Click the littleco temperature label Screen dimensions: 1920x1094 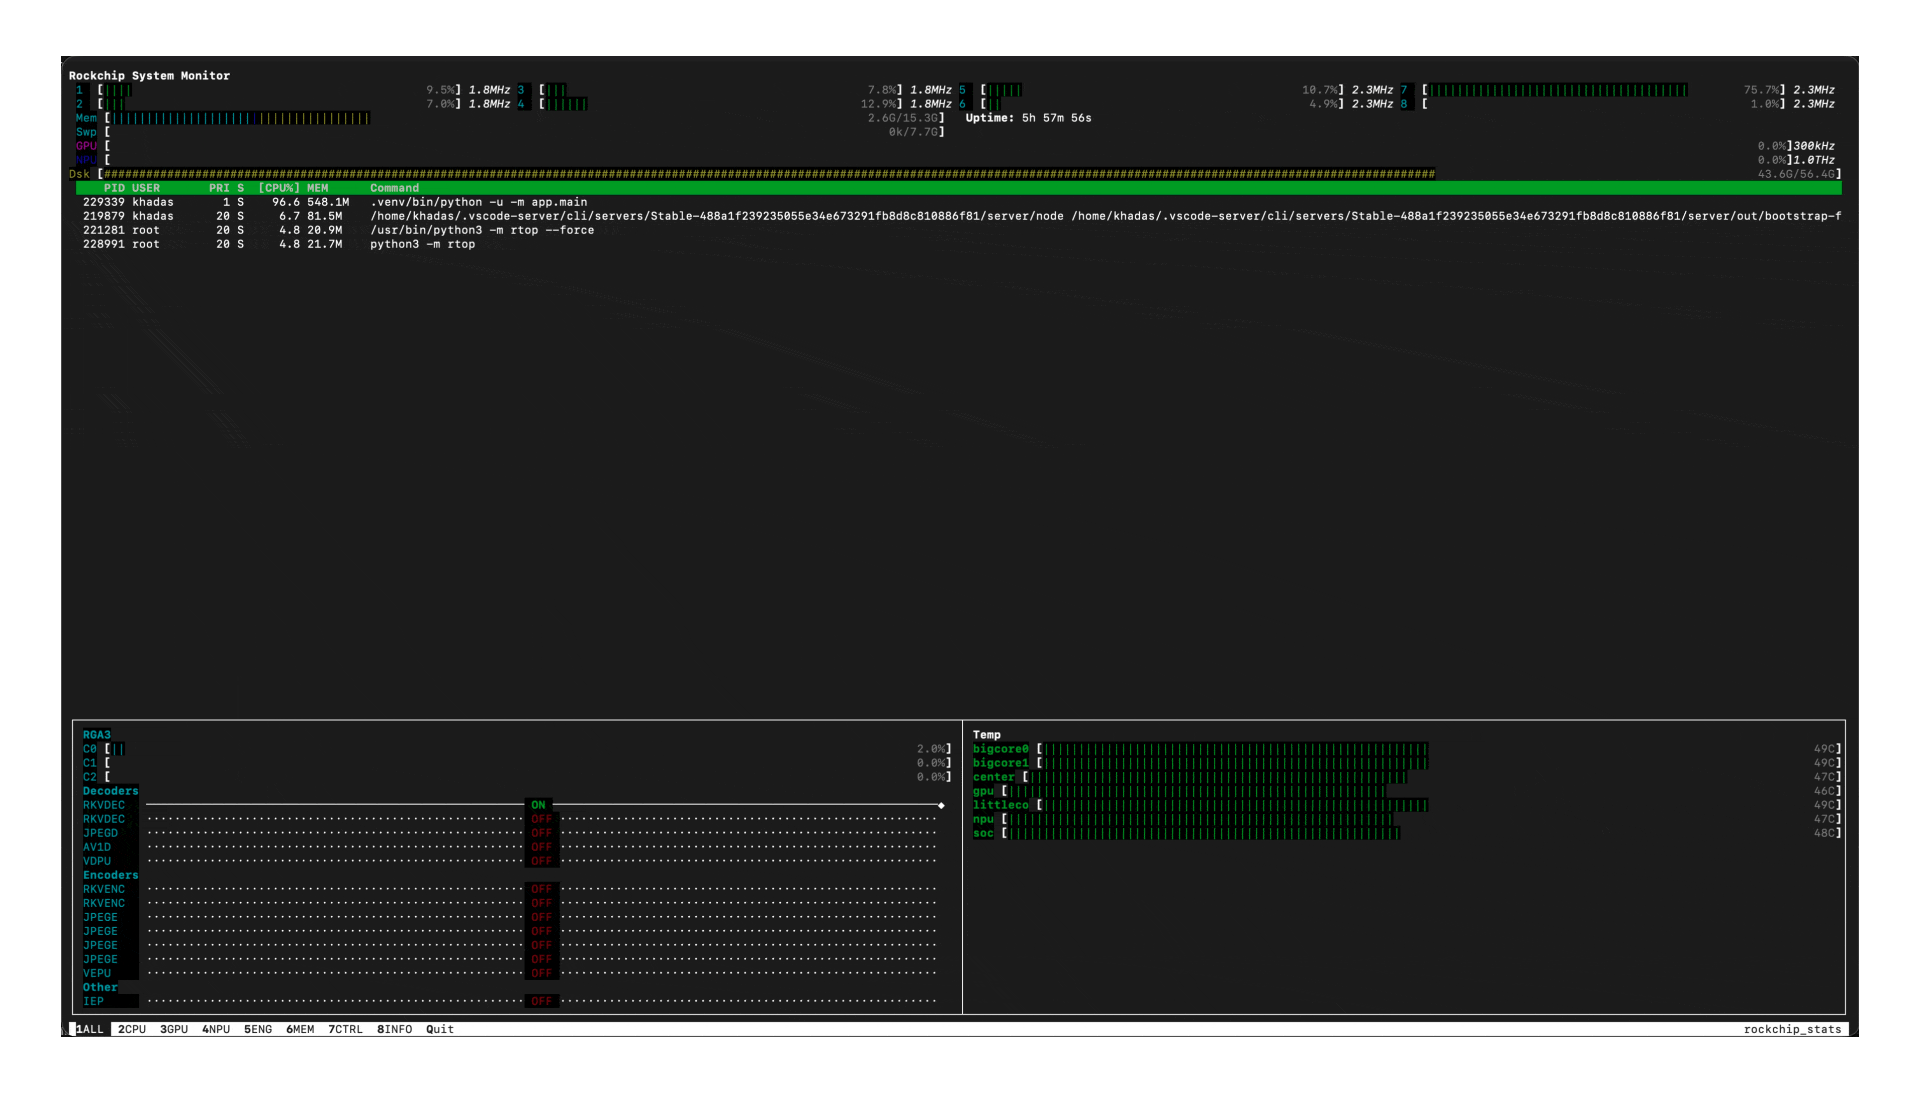tap(1001, 805)
